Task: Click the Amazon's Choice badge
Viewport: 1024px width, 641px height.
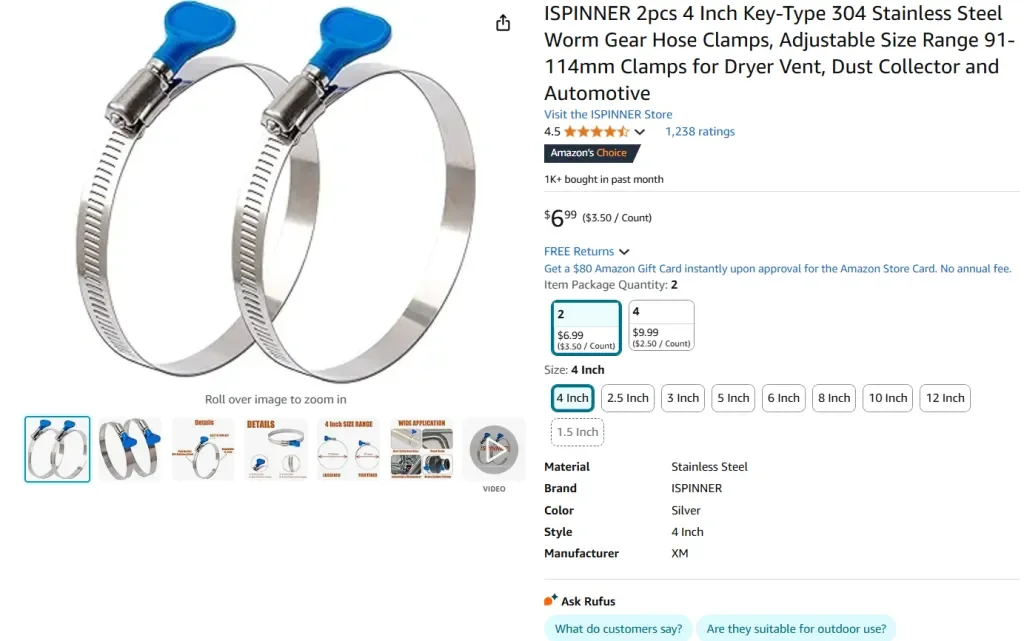Action: [590, 153]
